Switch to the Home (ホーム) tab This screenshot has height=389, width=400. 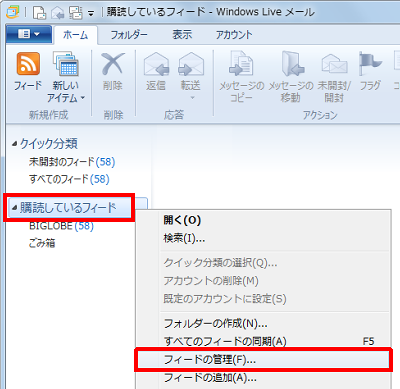pos(75,35)
